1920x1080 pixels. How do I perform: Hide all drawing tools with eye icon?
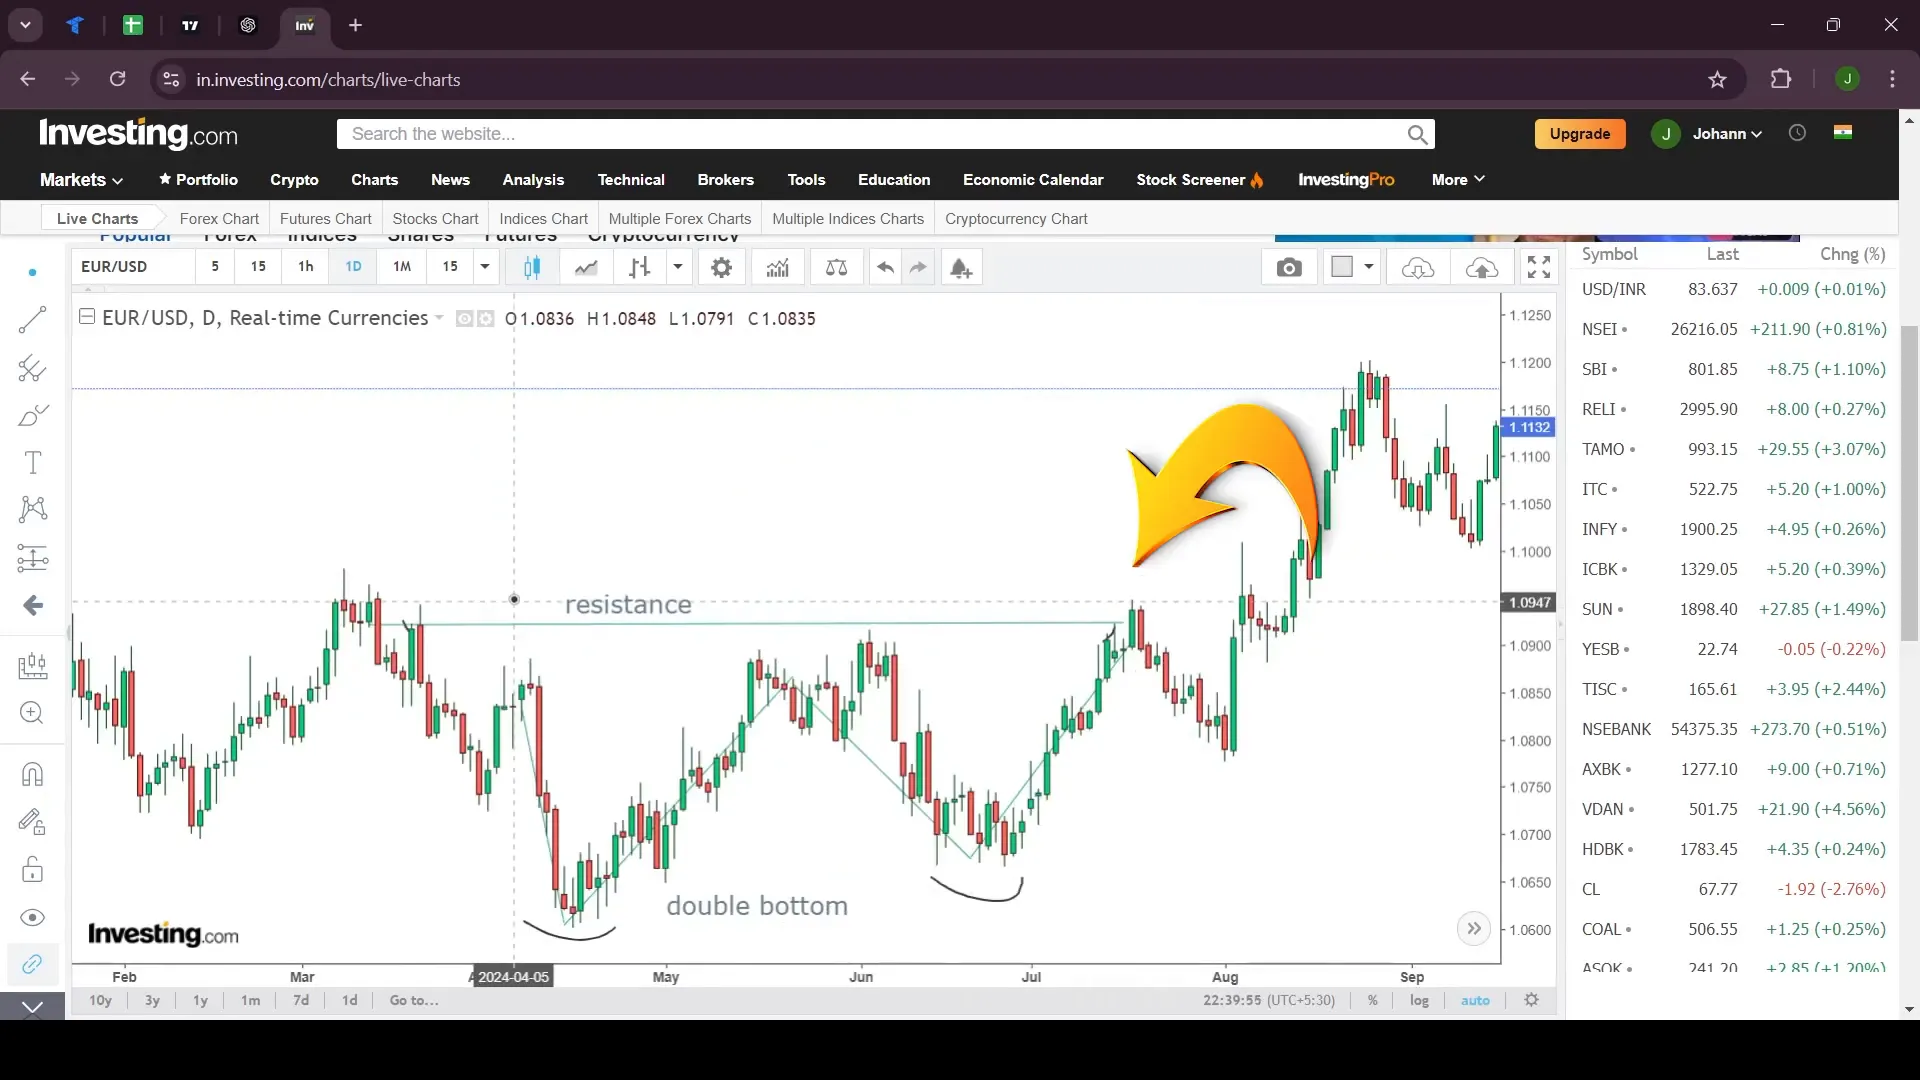[32, 917]
